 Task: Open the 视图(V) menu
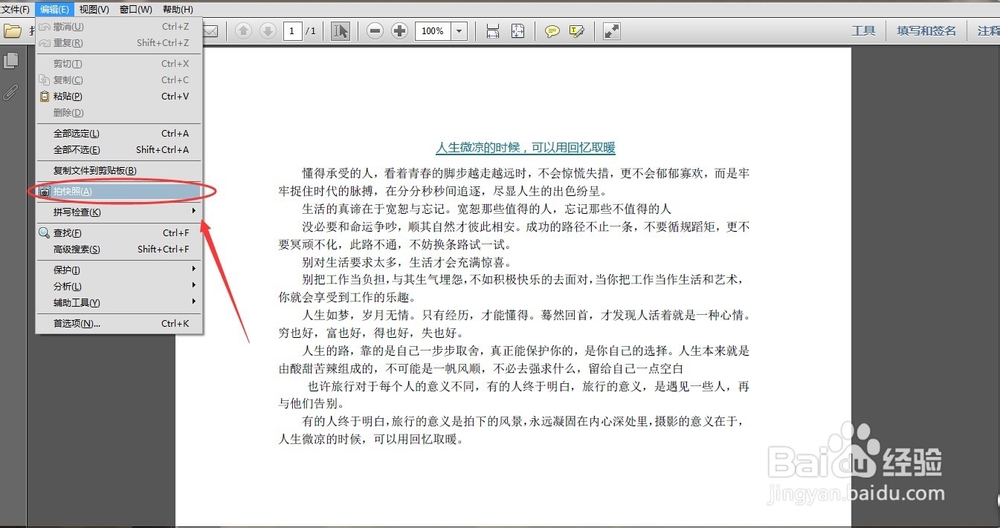(x=94, y=10)
